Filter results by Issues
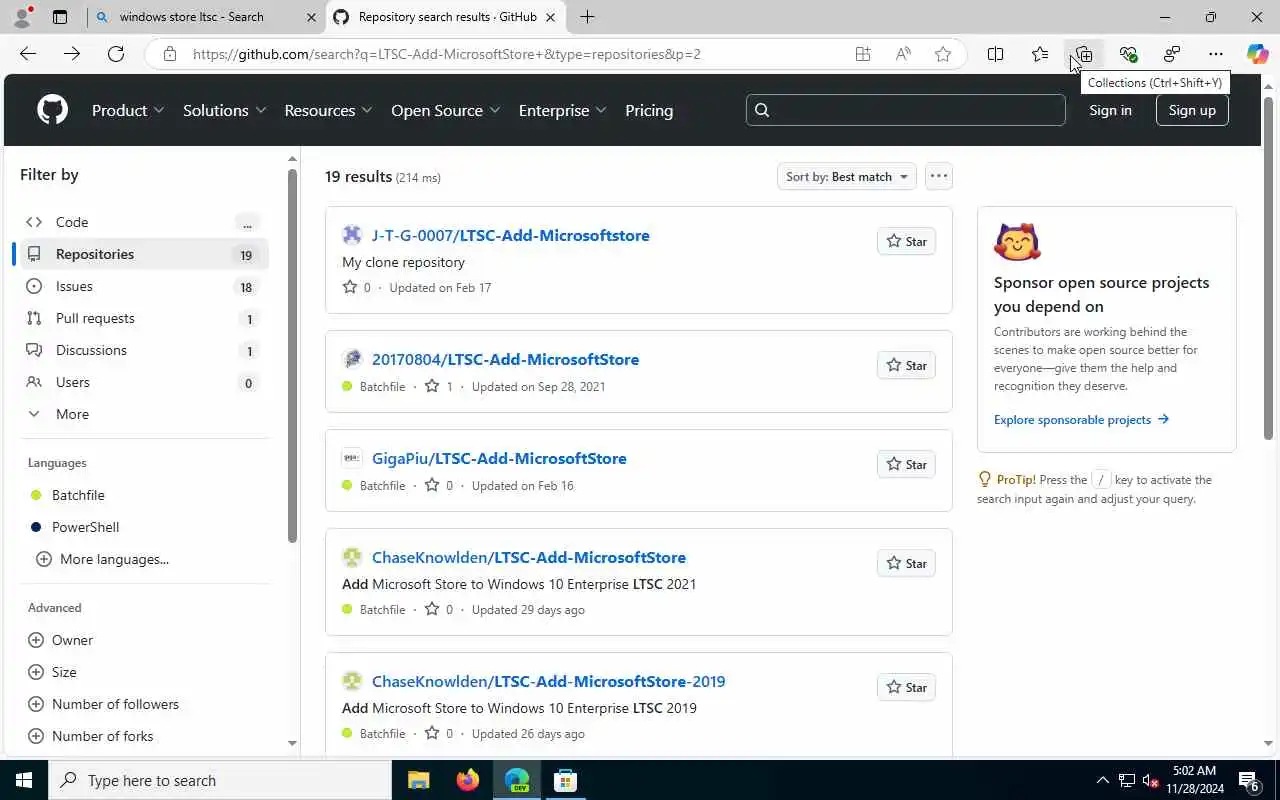Screen dimensions: 1280x800 tap(144, 286)
